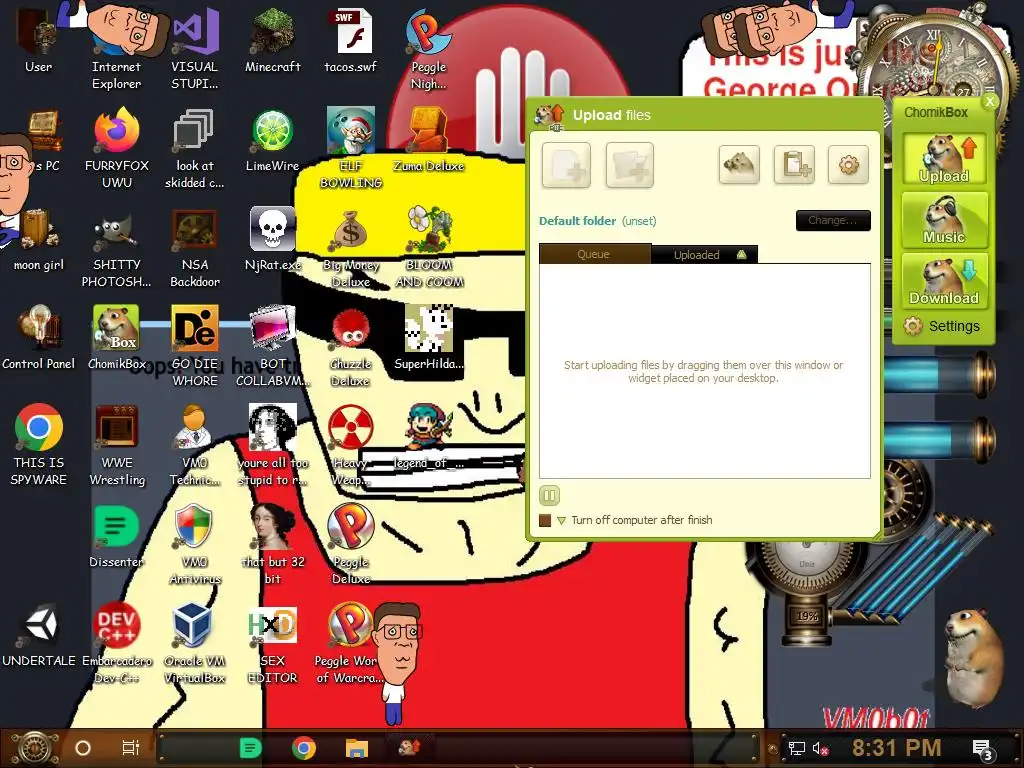Click Upload in ChomikBox widget
Screen dimensions: 1024x768
coord(944,160)
